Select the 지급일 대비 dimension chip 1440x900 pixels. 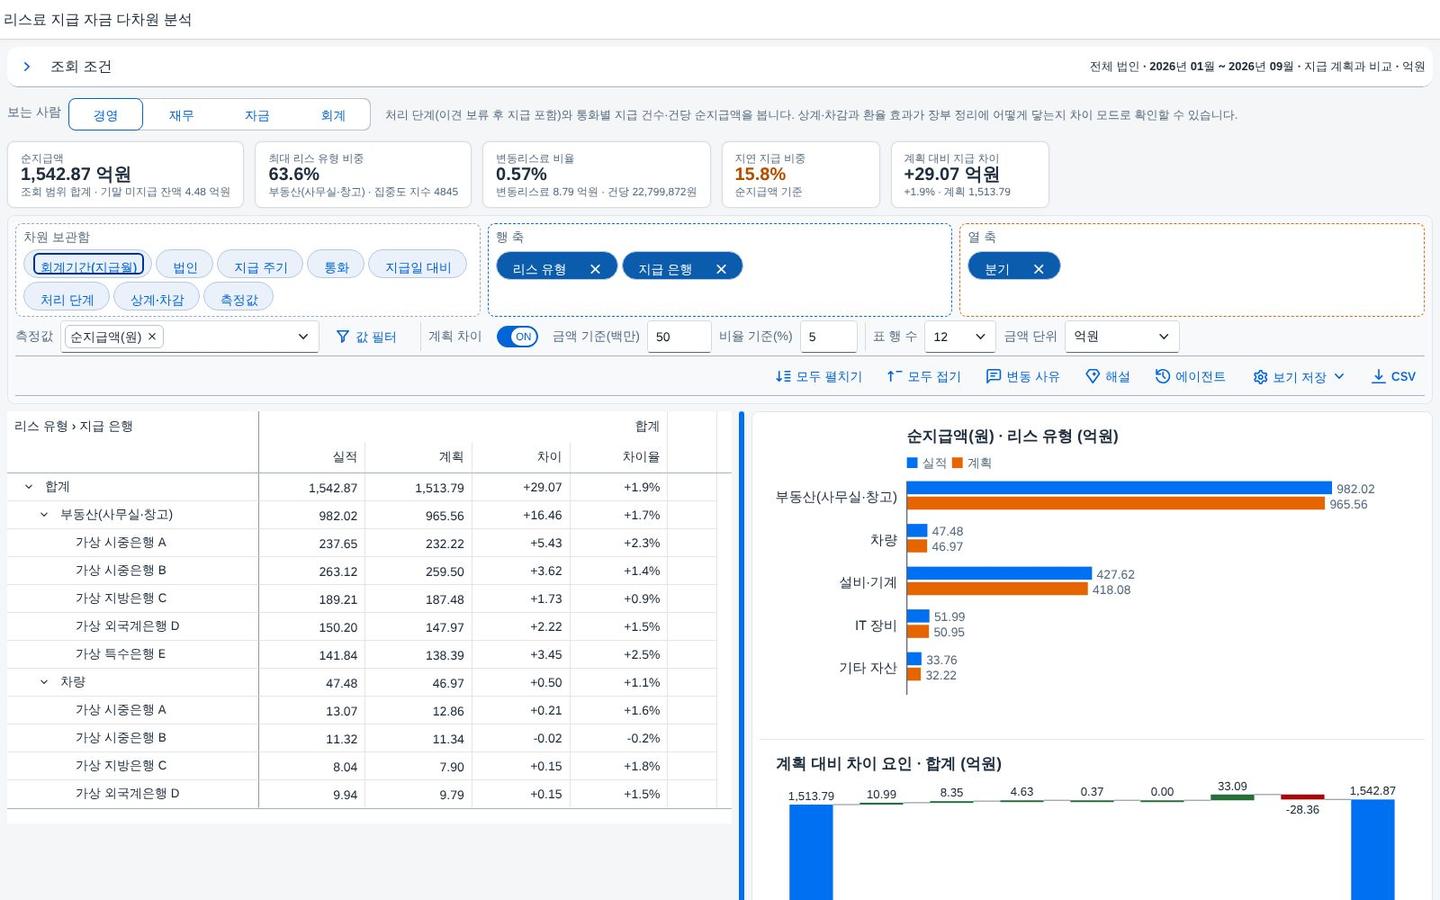(418, 265)
